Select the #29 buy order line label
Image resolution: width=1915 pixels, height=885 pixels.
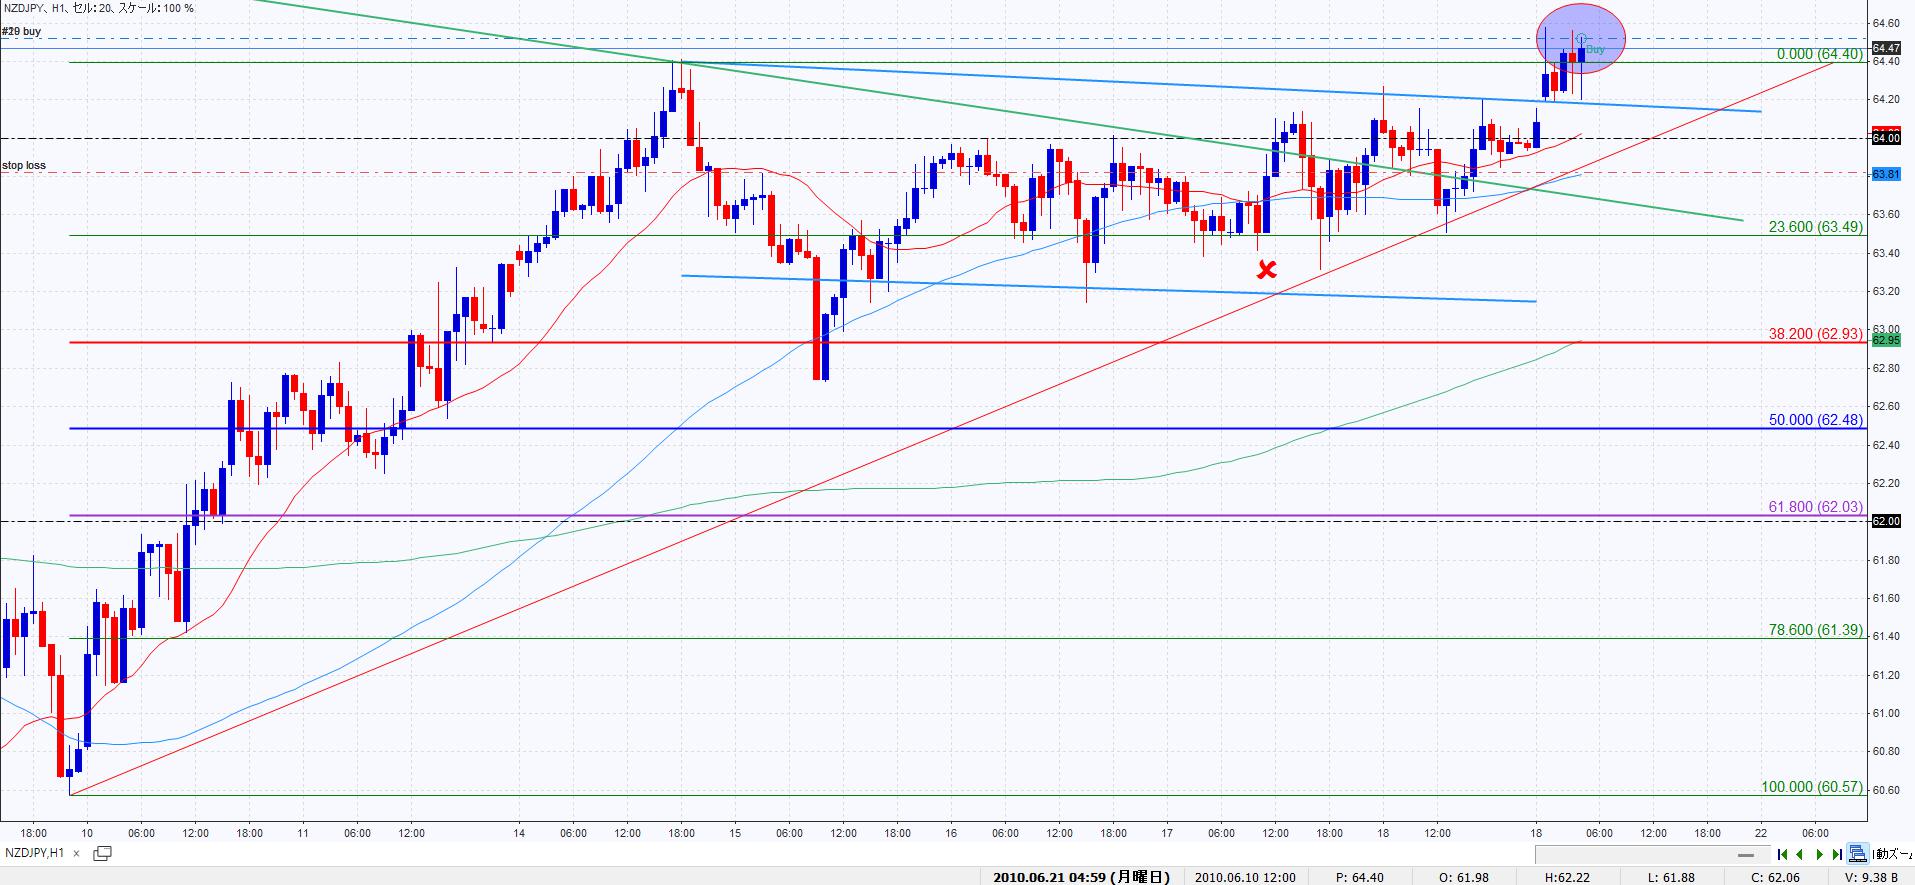[x=22, y=31]
